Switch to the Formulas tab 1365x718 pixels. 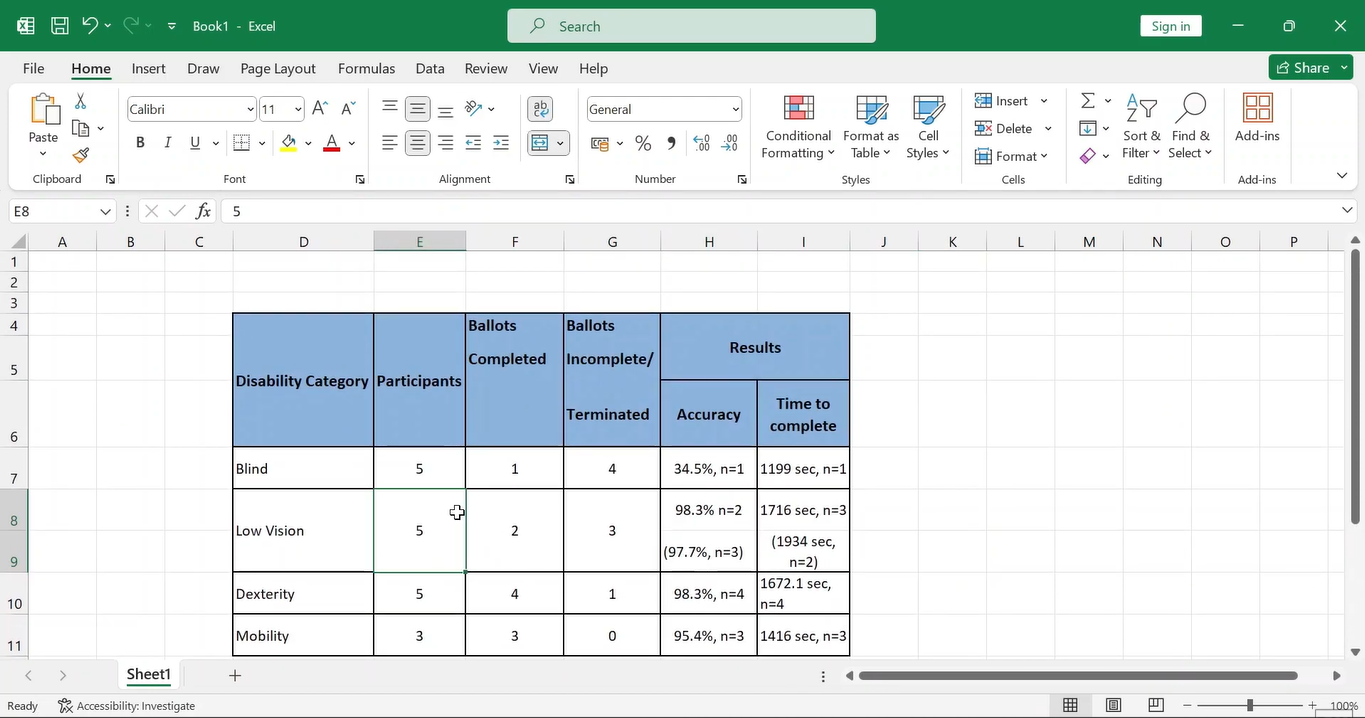coord(366,68)
